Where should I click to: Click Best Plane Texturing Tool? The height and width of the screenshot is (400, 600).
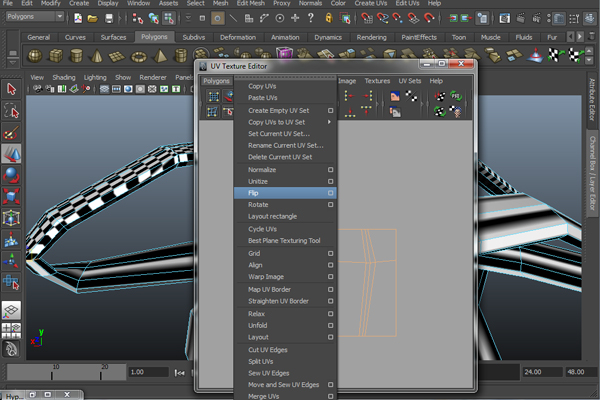[x=285, y=241]
